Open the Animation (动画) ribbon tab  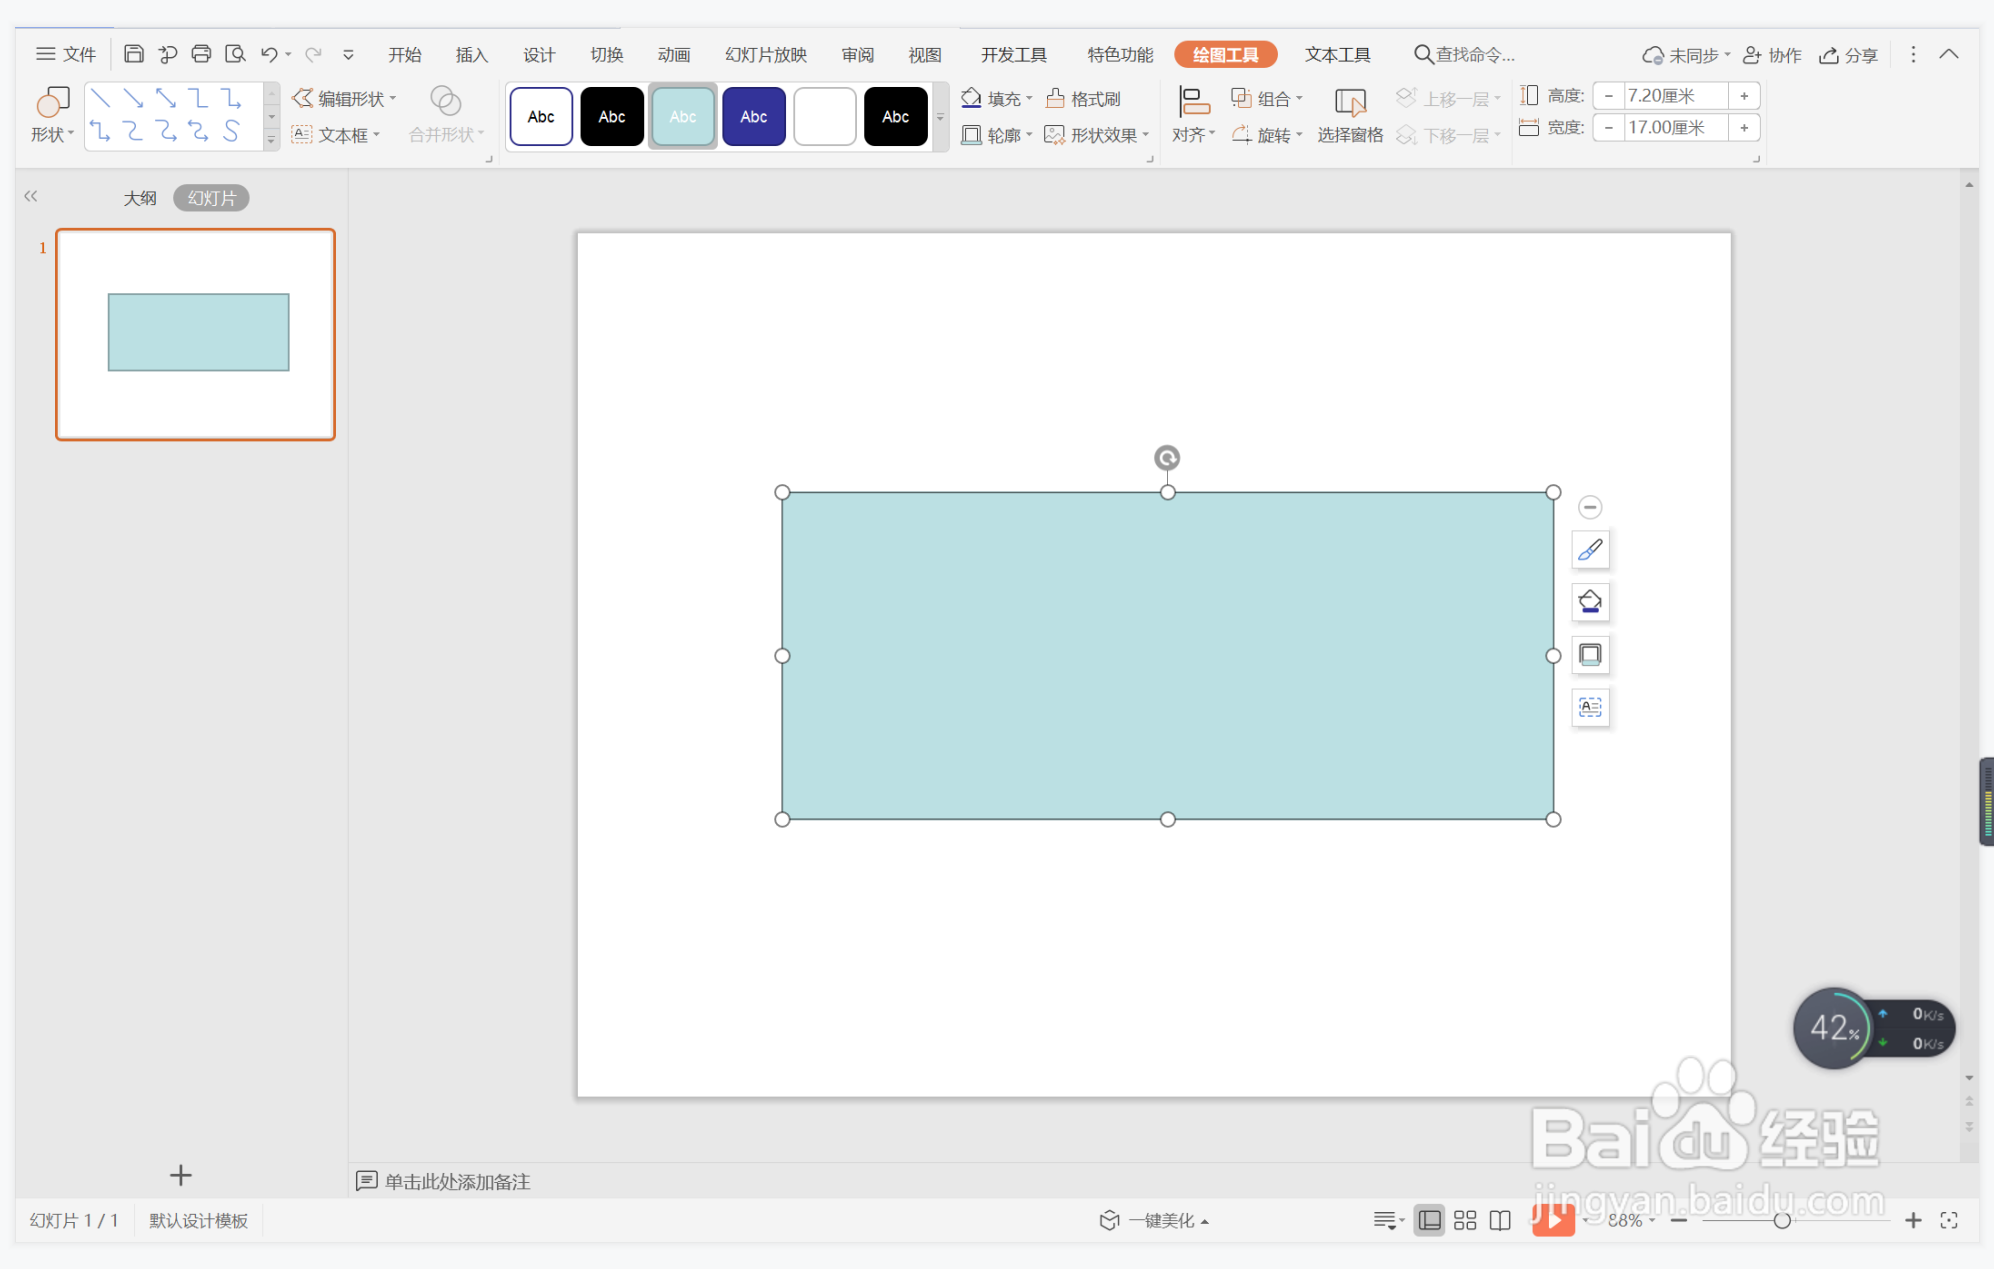click(x=673, y=54)
